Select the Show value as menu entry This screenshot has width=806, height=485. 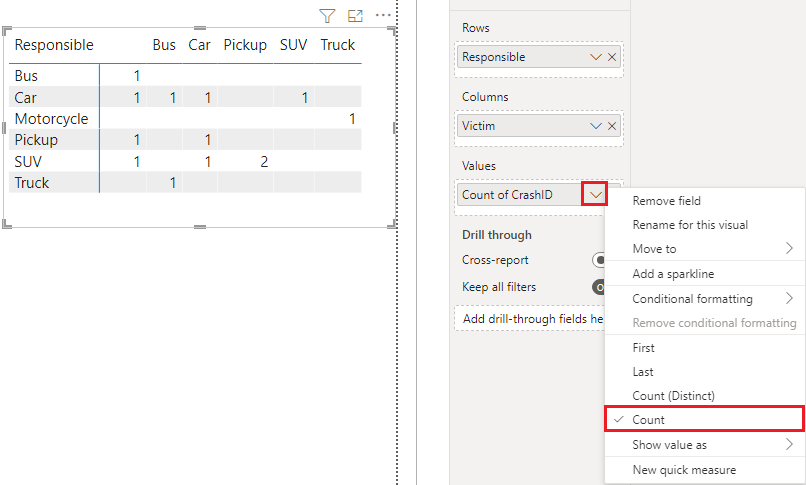pos(705,444)
